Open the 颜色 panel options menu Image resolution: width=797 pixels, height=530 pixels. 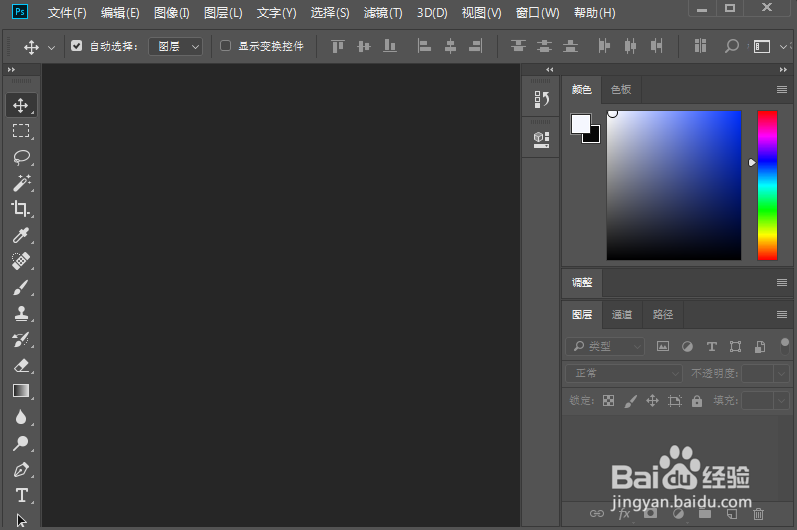pyautogui.click(x=782, y=89)
